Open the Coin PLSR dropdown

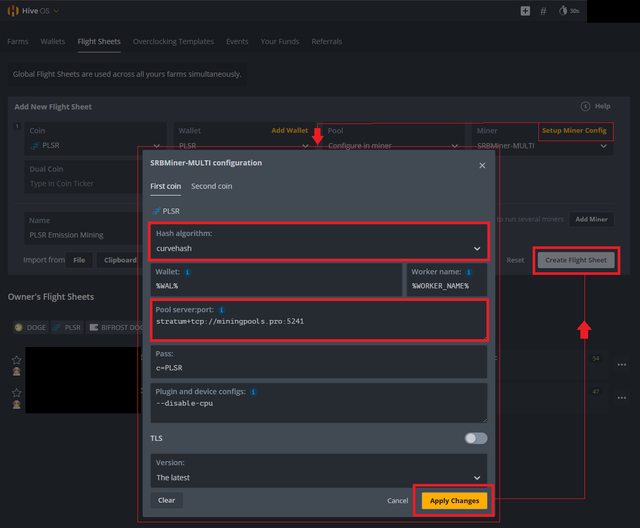pyautogui.click(x=95, y=139)
